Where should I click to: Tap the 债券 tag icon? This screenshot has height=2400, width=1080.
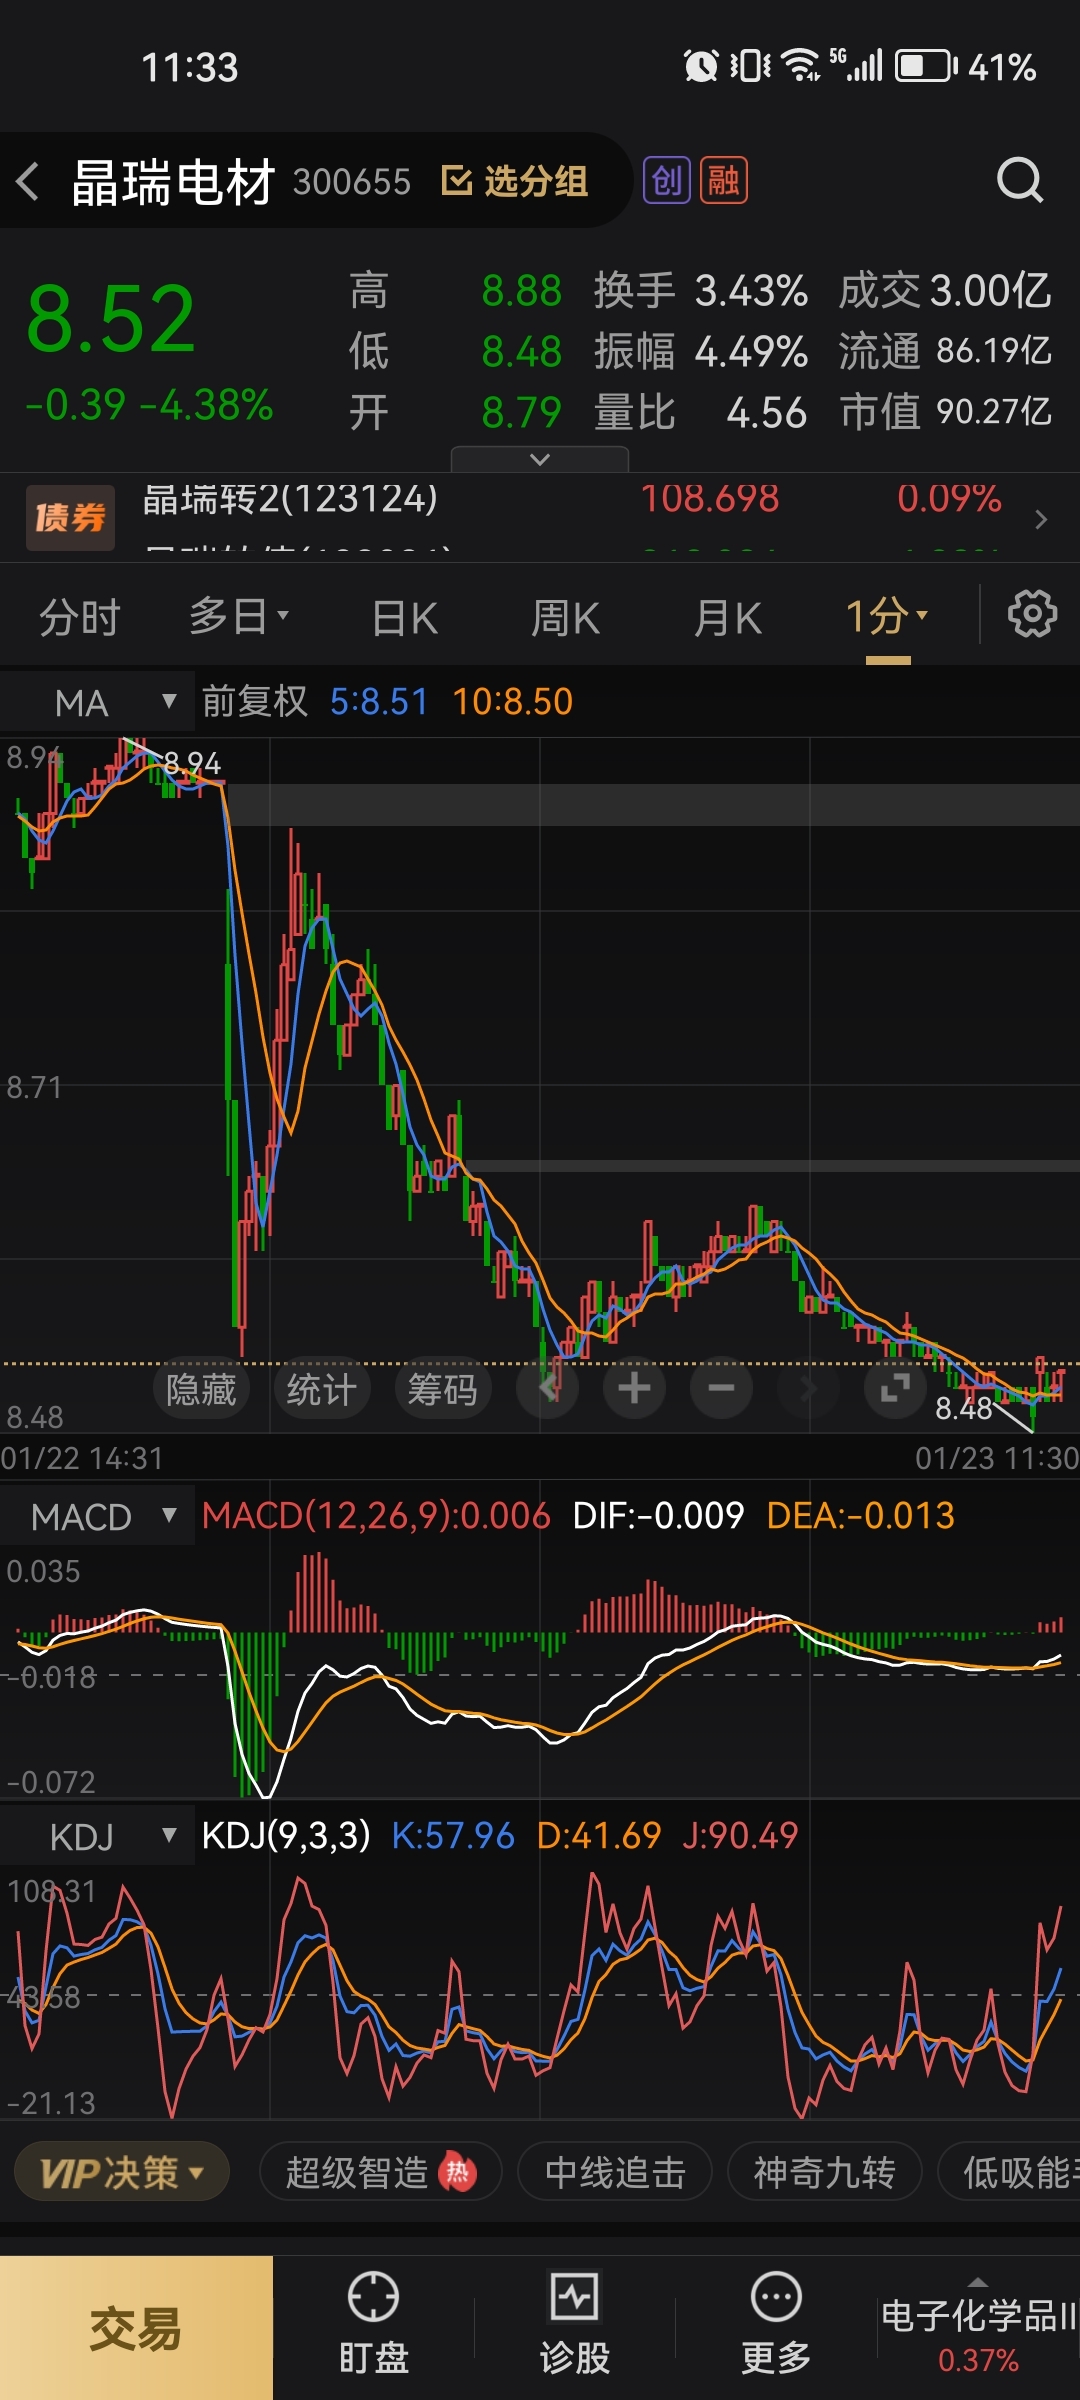point(70,517)
